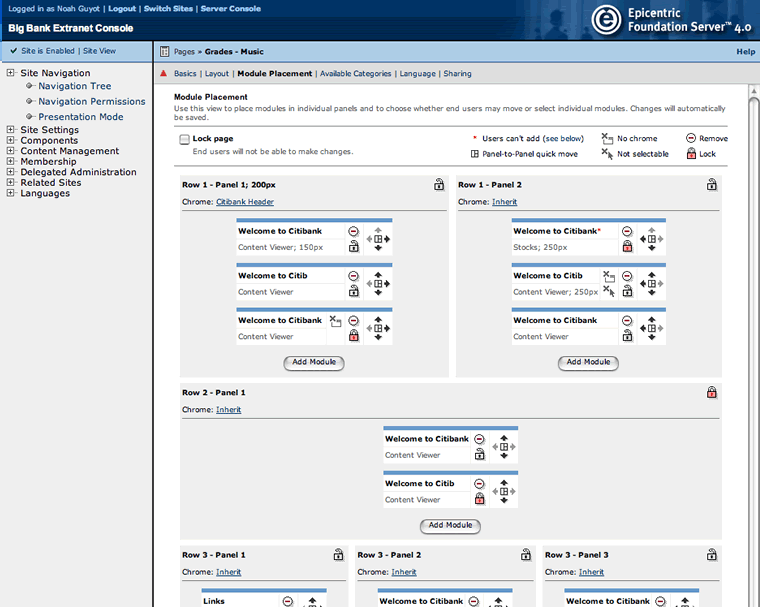Viewport: 760px width, 607px height.
Task: Toggle lock for Row 3 - Panel 3
Action: point(712,554)
